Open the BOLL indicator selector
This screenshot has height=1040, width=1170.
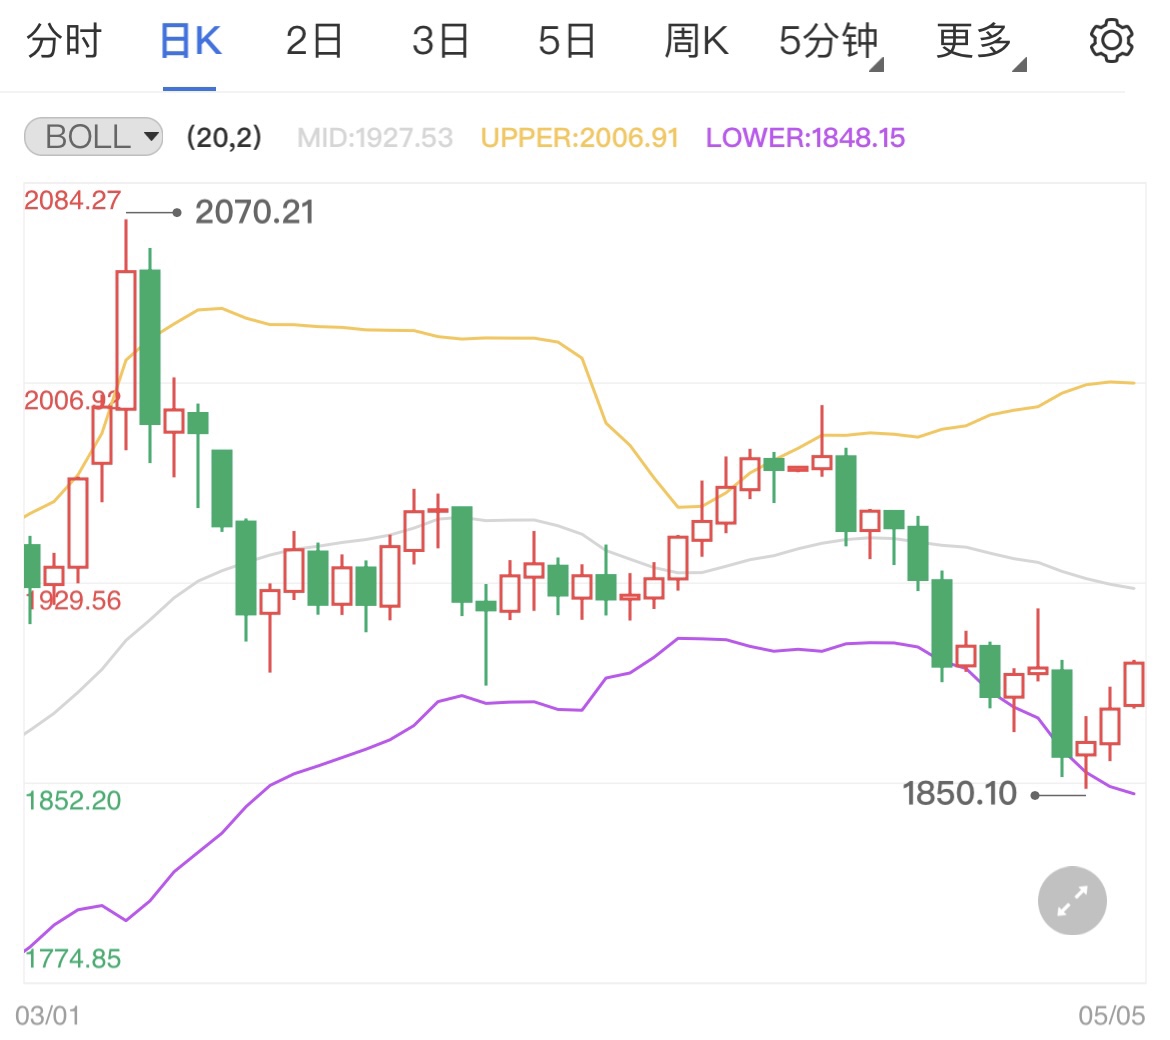[x=93, y=137]
